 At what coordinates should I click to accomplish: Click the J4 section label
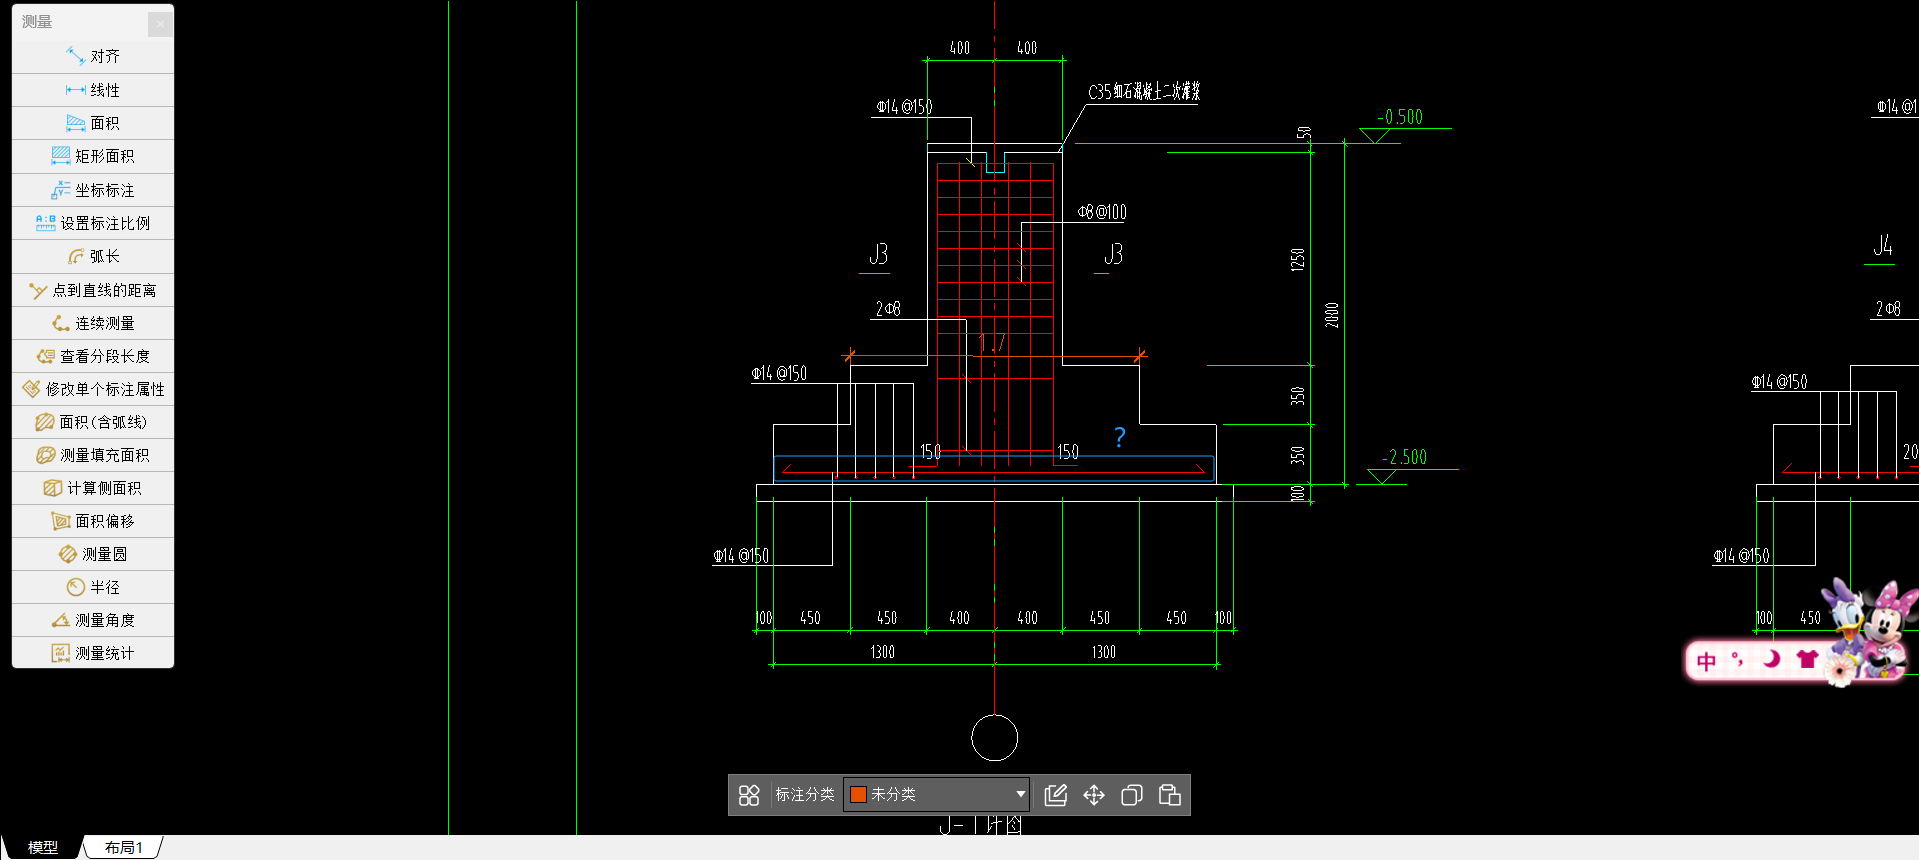[1883, 245]
